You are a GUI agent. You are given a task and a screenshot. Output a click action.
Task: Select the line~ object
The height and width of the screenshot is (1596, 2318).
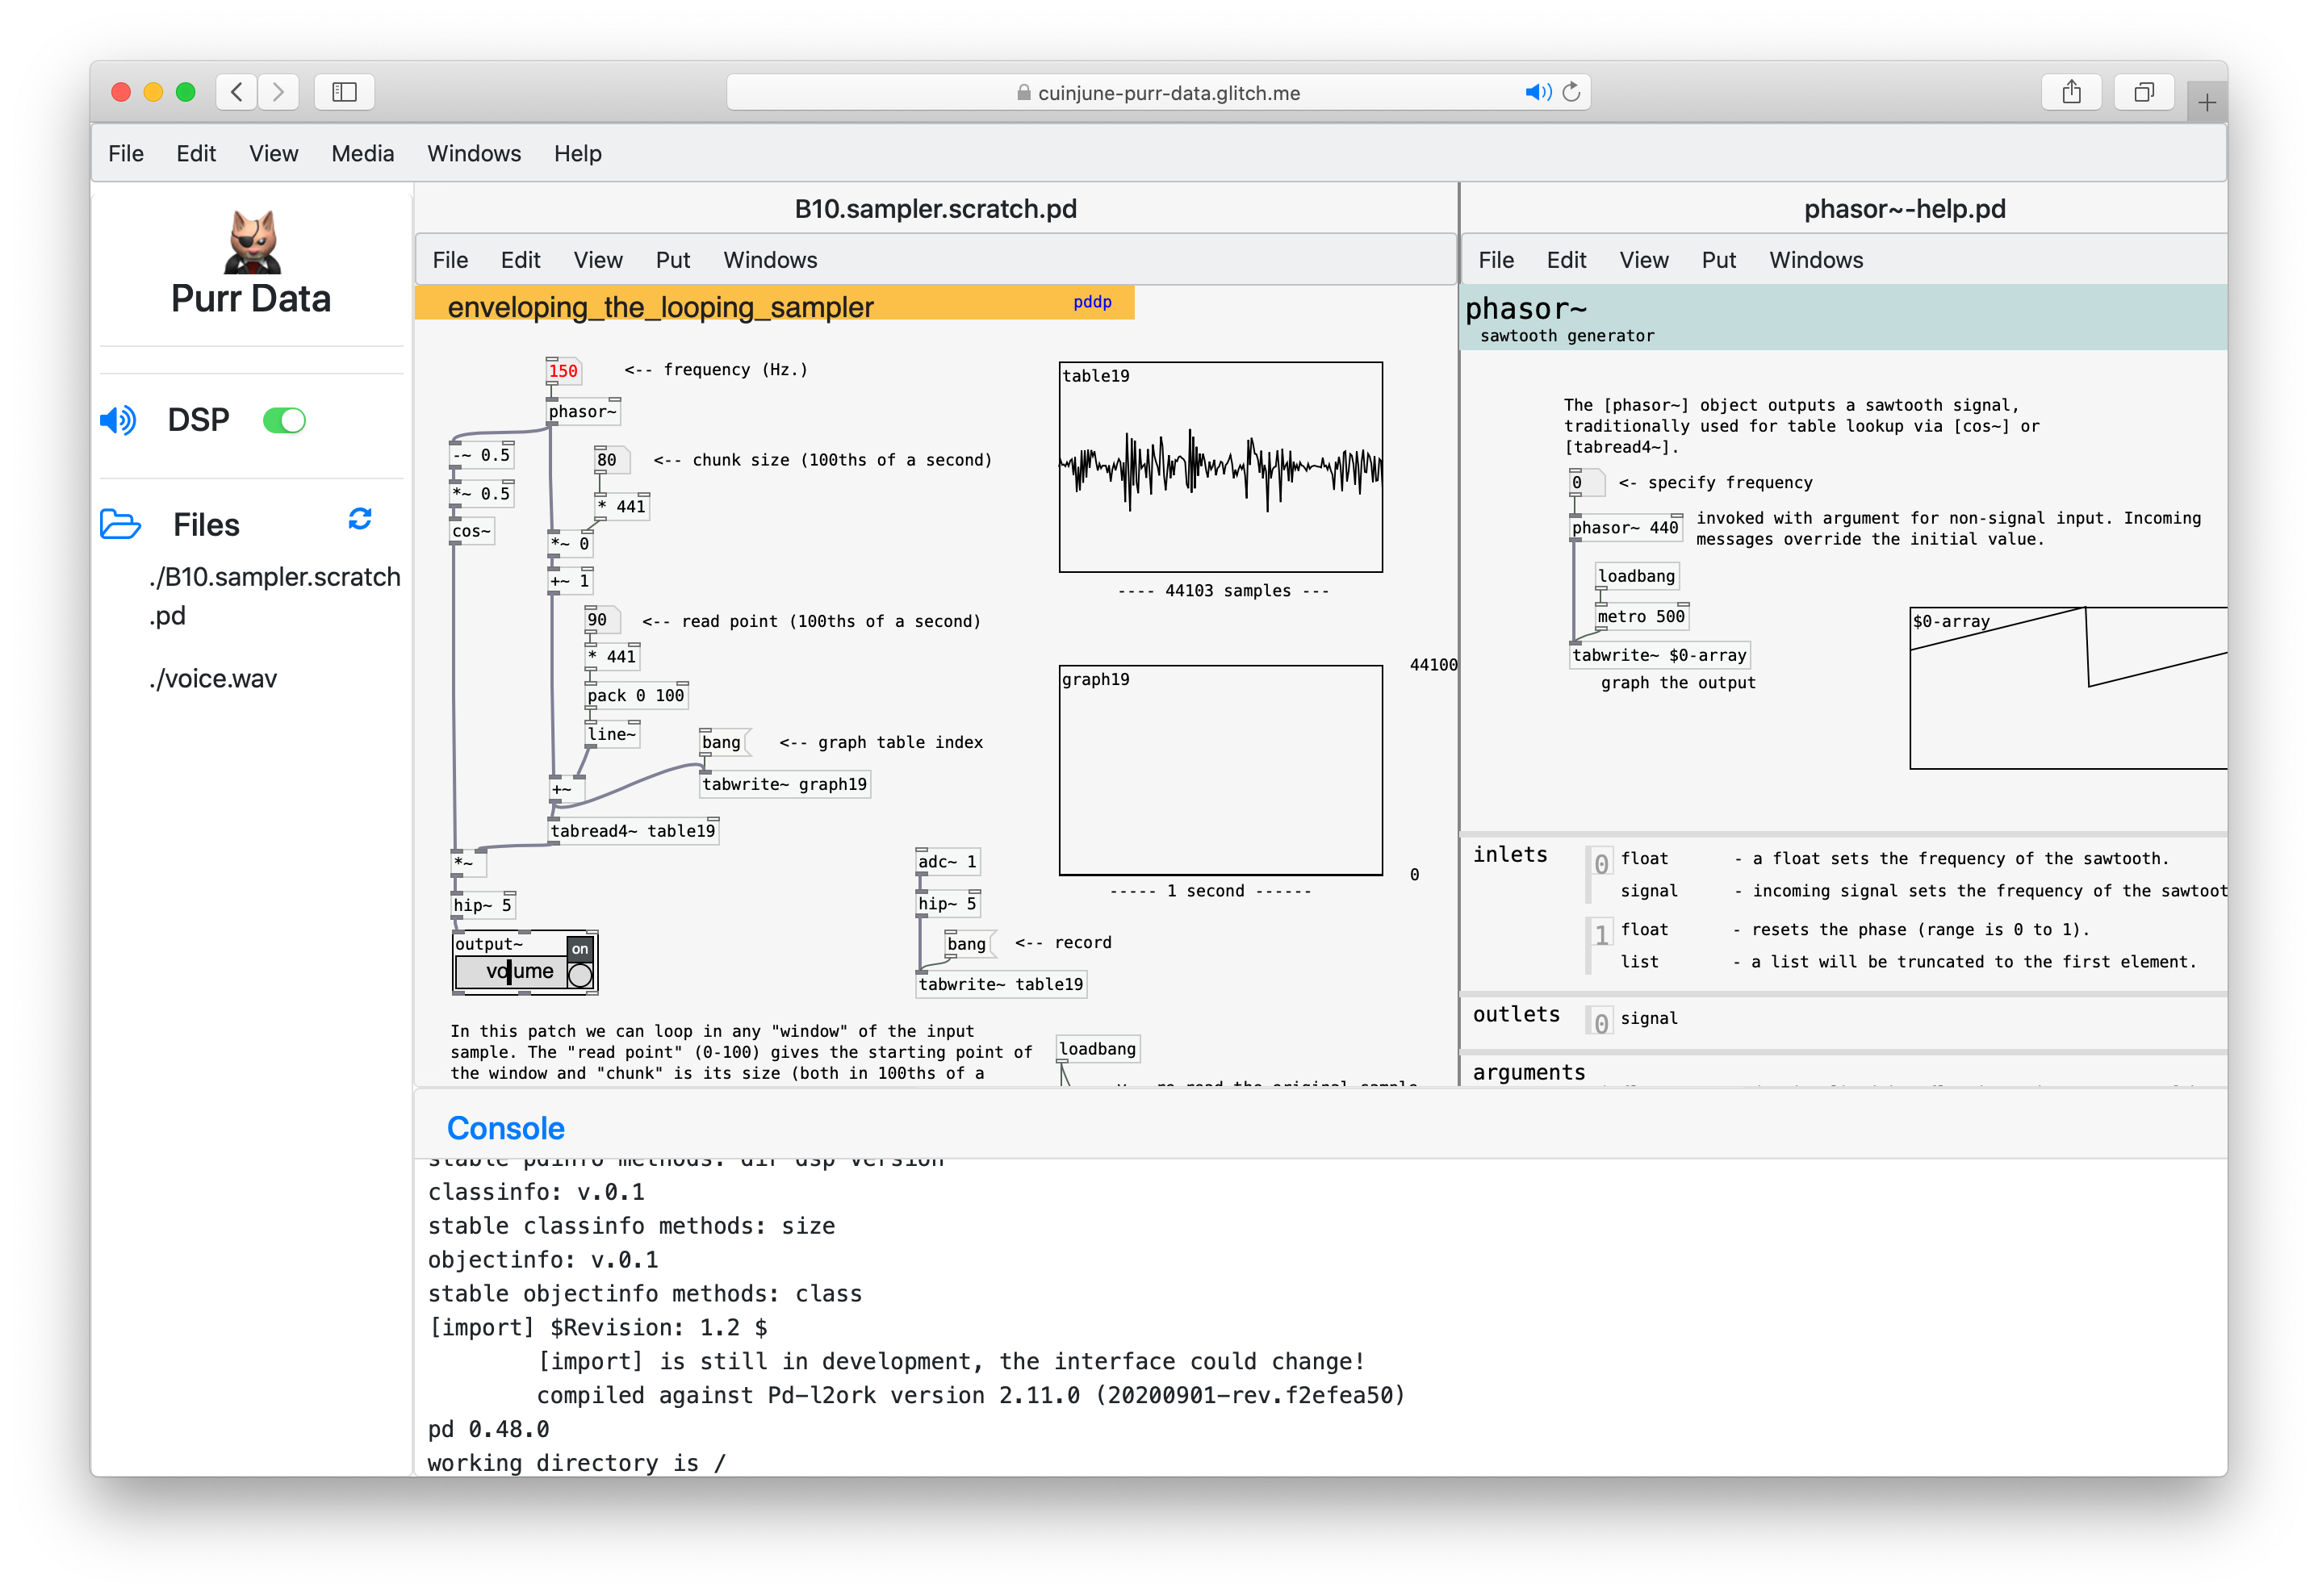pyautogui.click(x=612, y=734)
